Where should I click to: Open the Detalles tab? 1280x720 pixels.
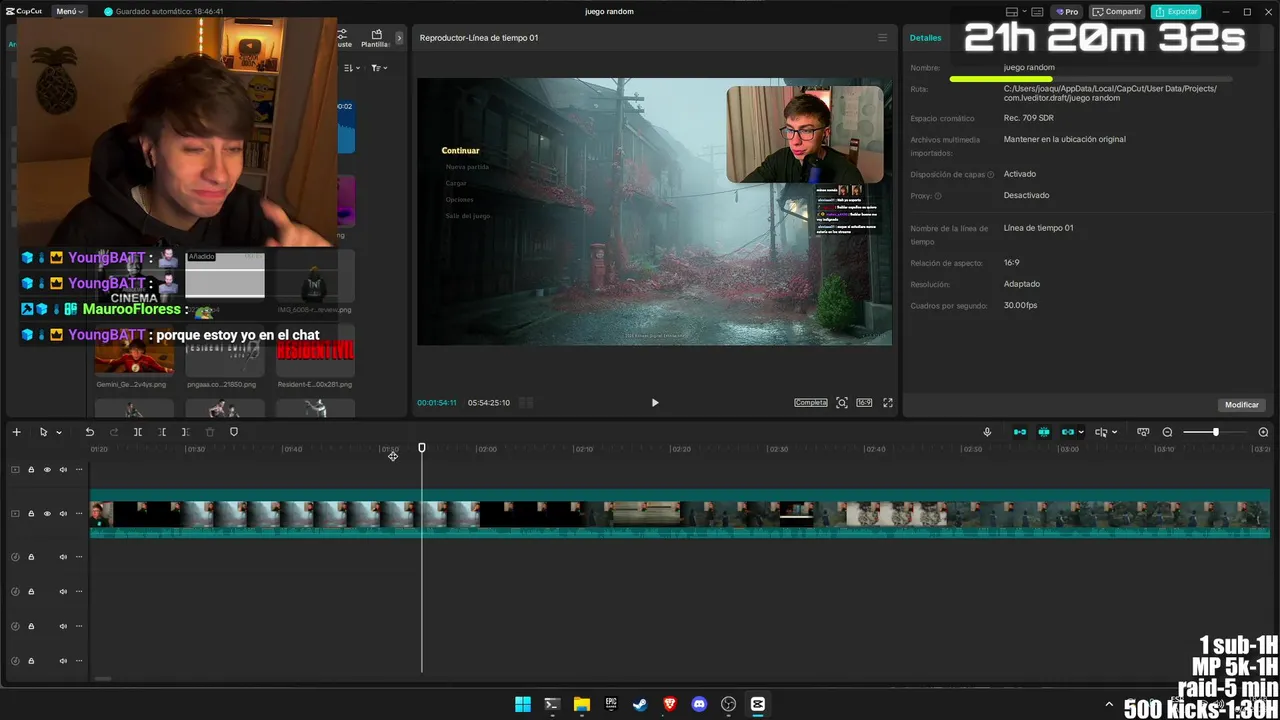925,38
